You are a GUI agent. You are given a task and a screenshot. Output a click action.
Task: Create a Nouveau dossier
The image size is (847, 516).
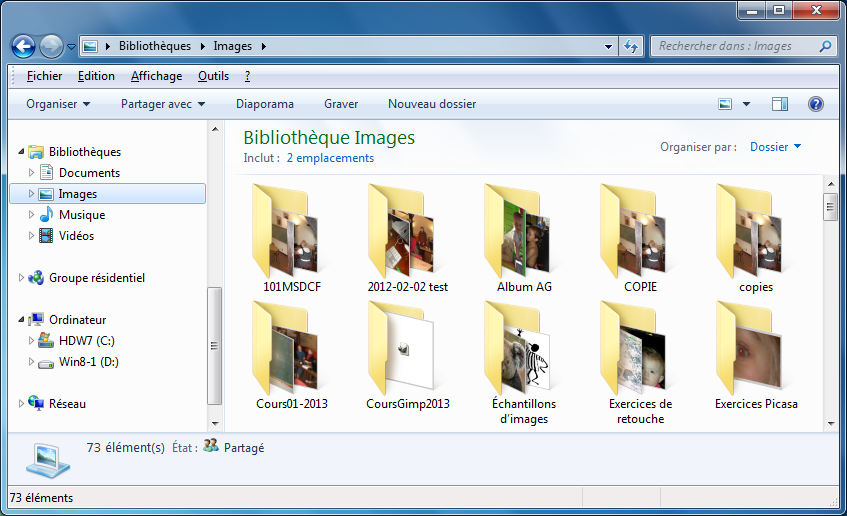click(432, 104)
